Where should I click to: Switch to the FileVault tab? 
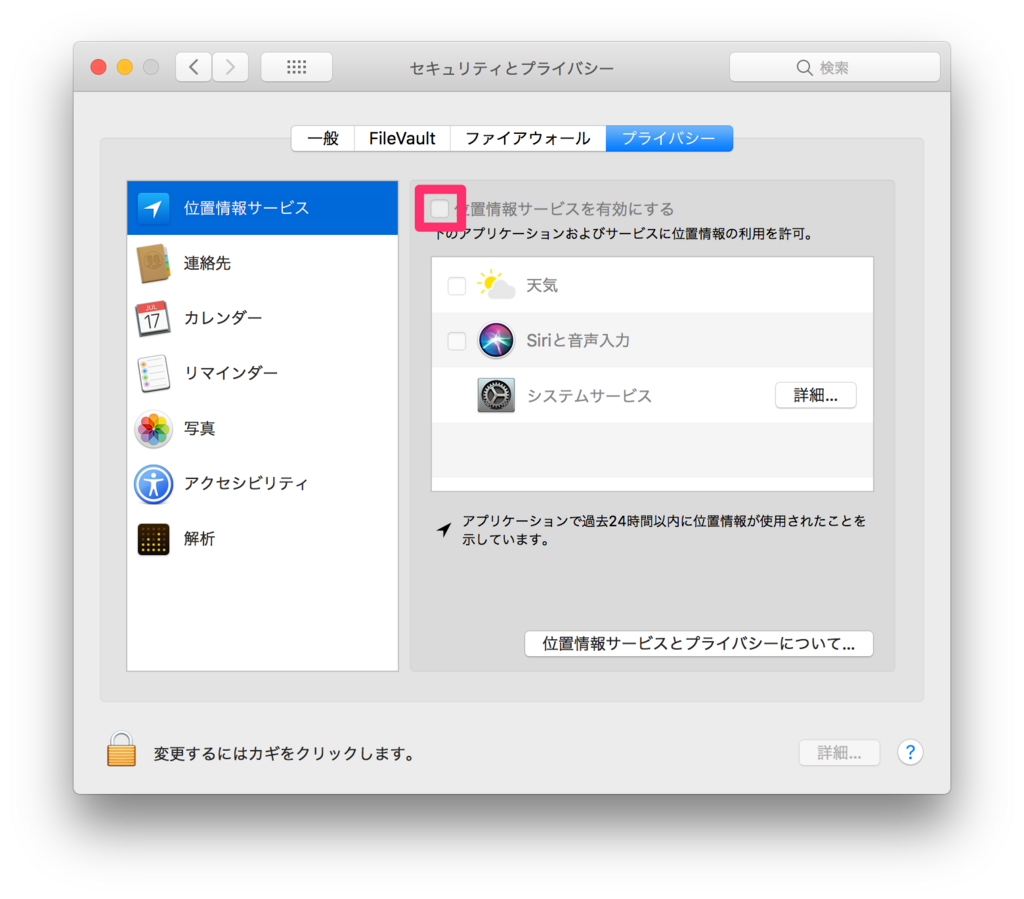click(402, 138)
